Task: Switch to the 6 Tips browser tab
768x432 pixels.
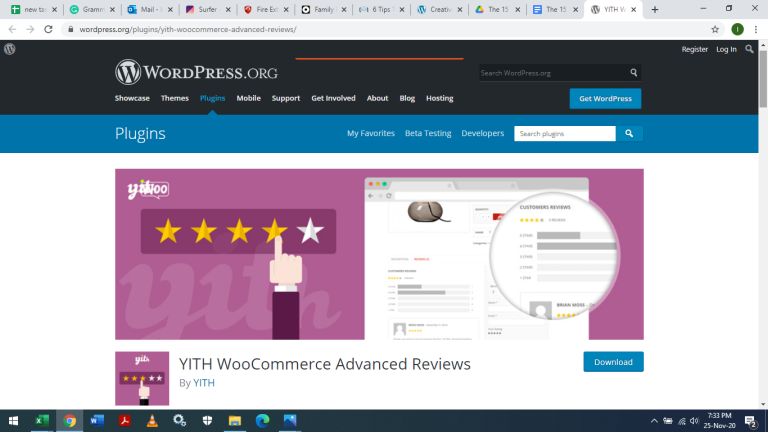Action: 382,9
